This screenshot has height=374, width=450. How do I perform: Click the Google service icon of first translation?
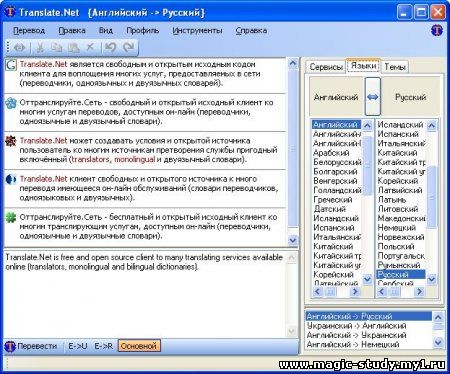point(11,65)
